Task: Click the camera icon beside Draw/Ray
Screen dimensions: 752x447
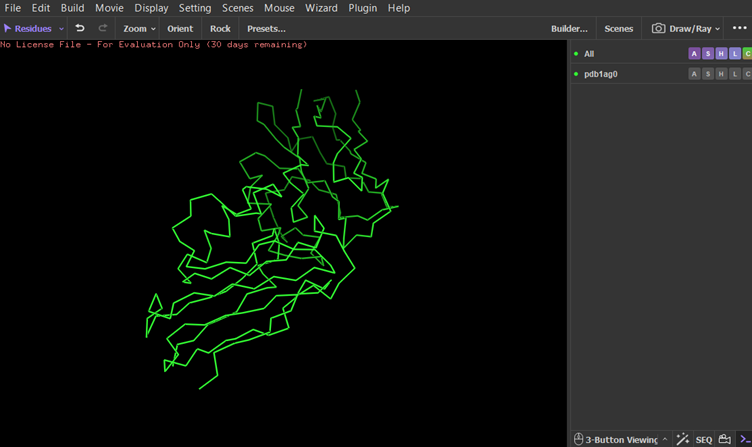Action: 658,28
